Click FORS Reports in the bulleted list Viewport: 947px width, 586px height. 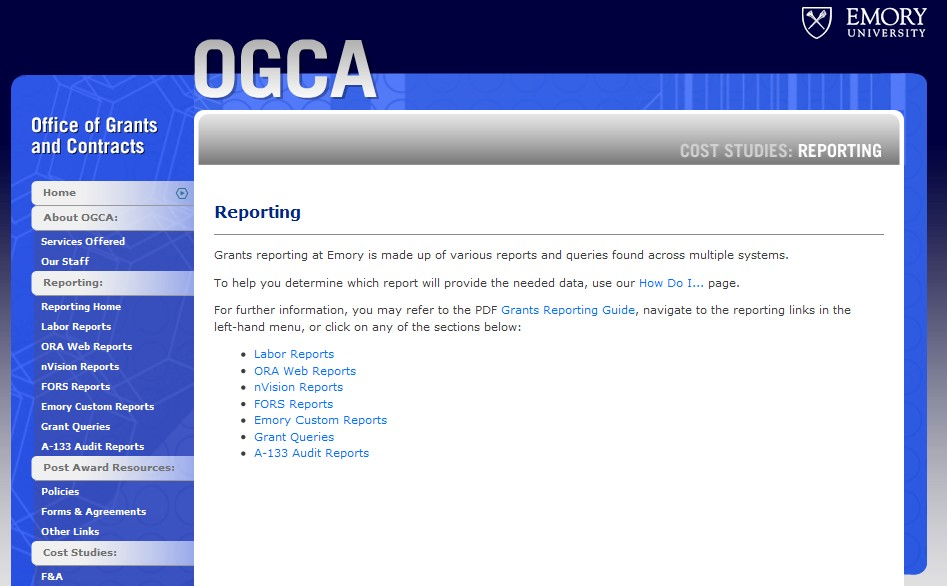[x=294, y=404]
